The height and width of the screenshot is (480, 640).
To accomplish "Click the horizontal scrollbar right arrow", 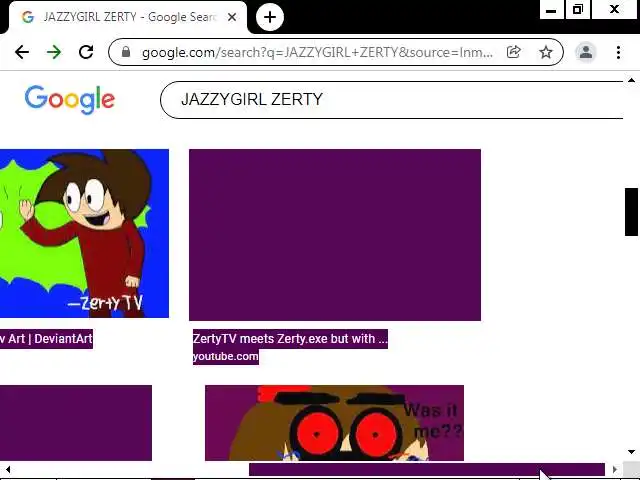I will (615, 470).
